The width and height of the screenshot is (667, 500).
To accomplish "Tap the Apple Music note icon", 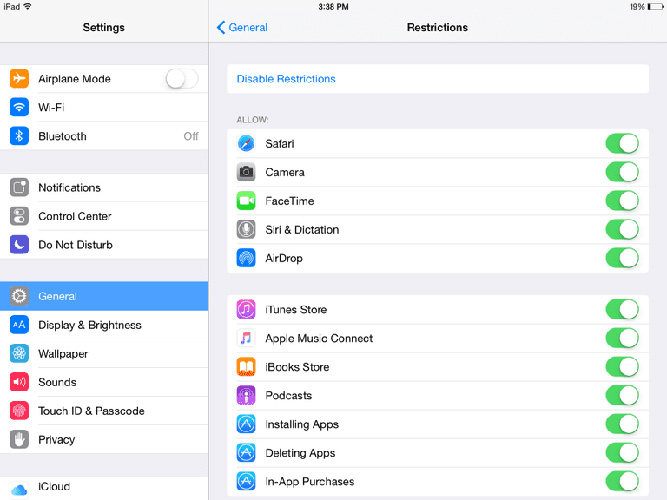I will coord(246,338).
